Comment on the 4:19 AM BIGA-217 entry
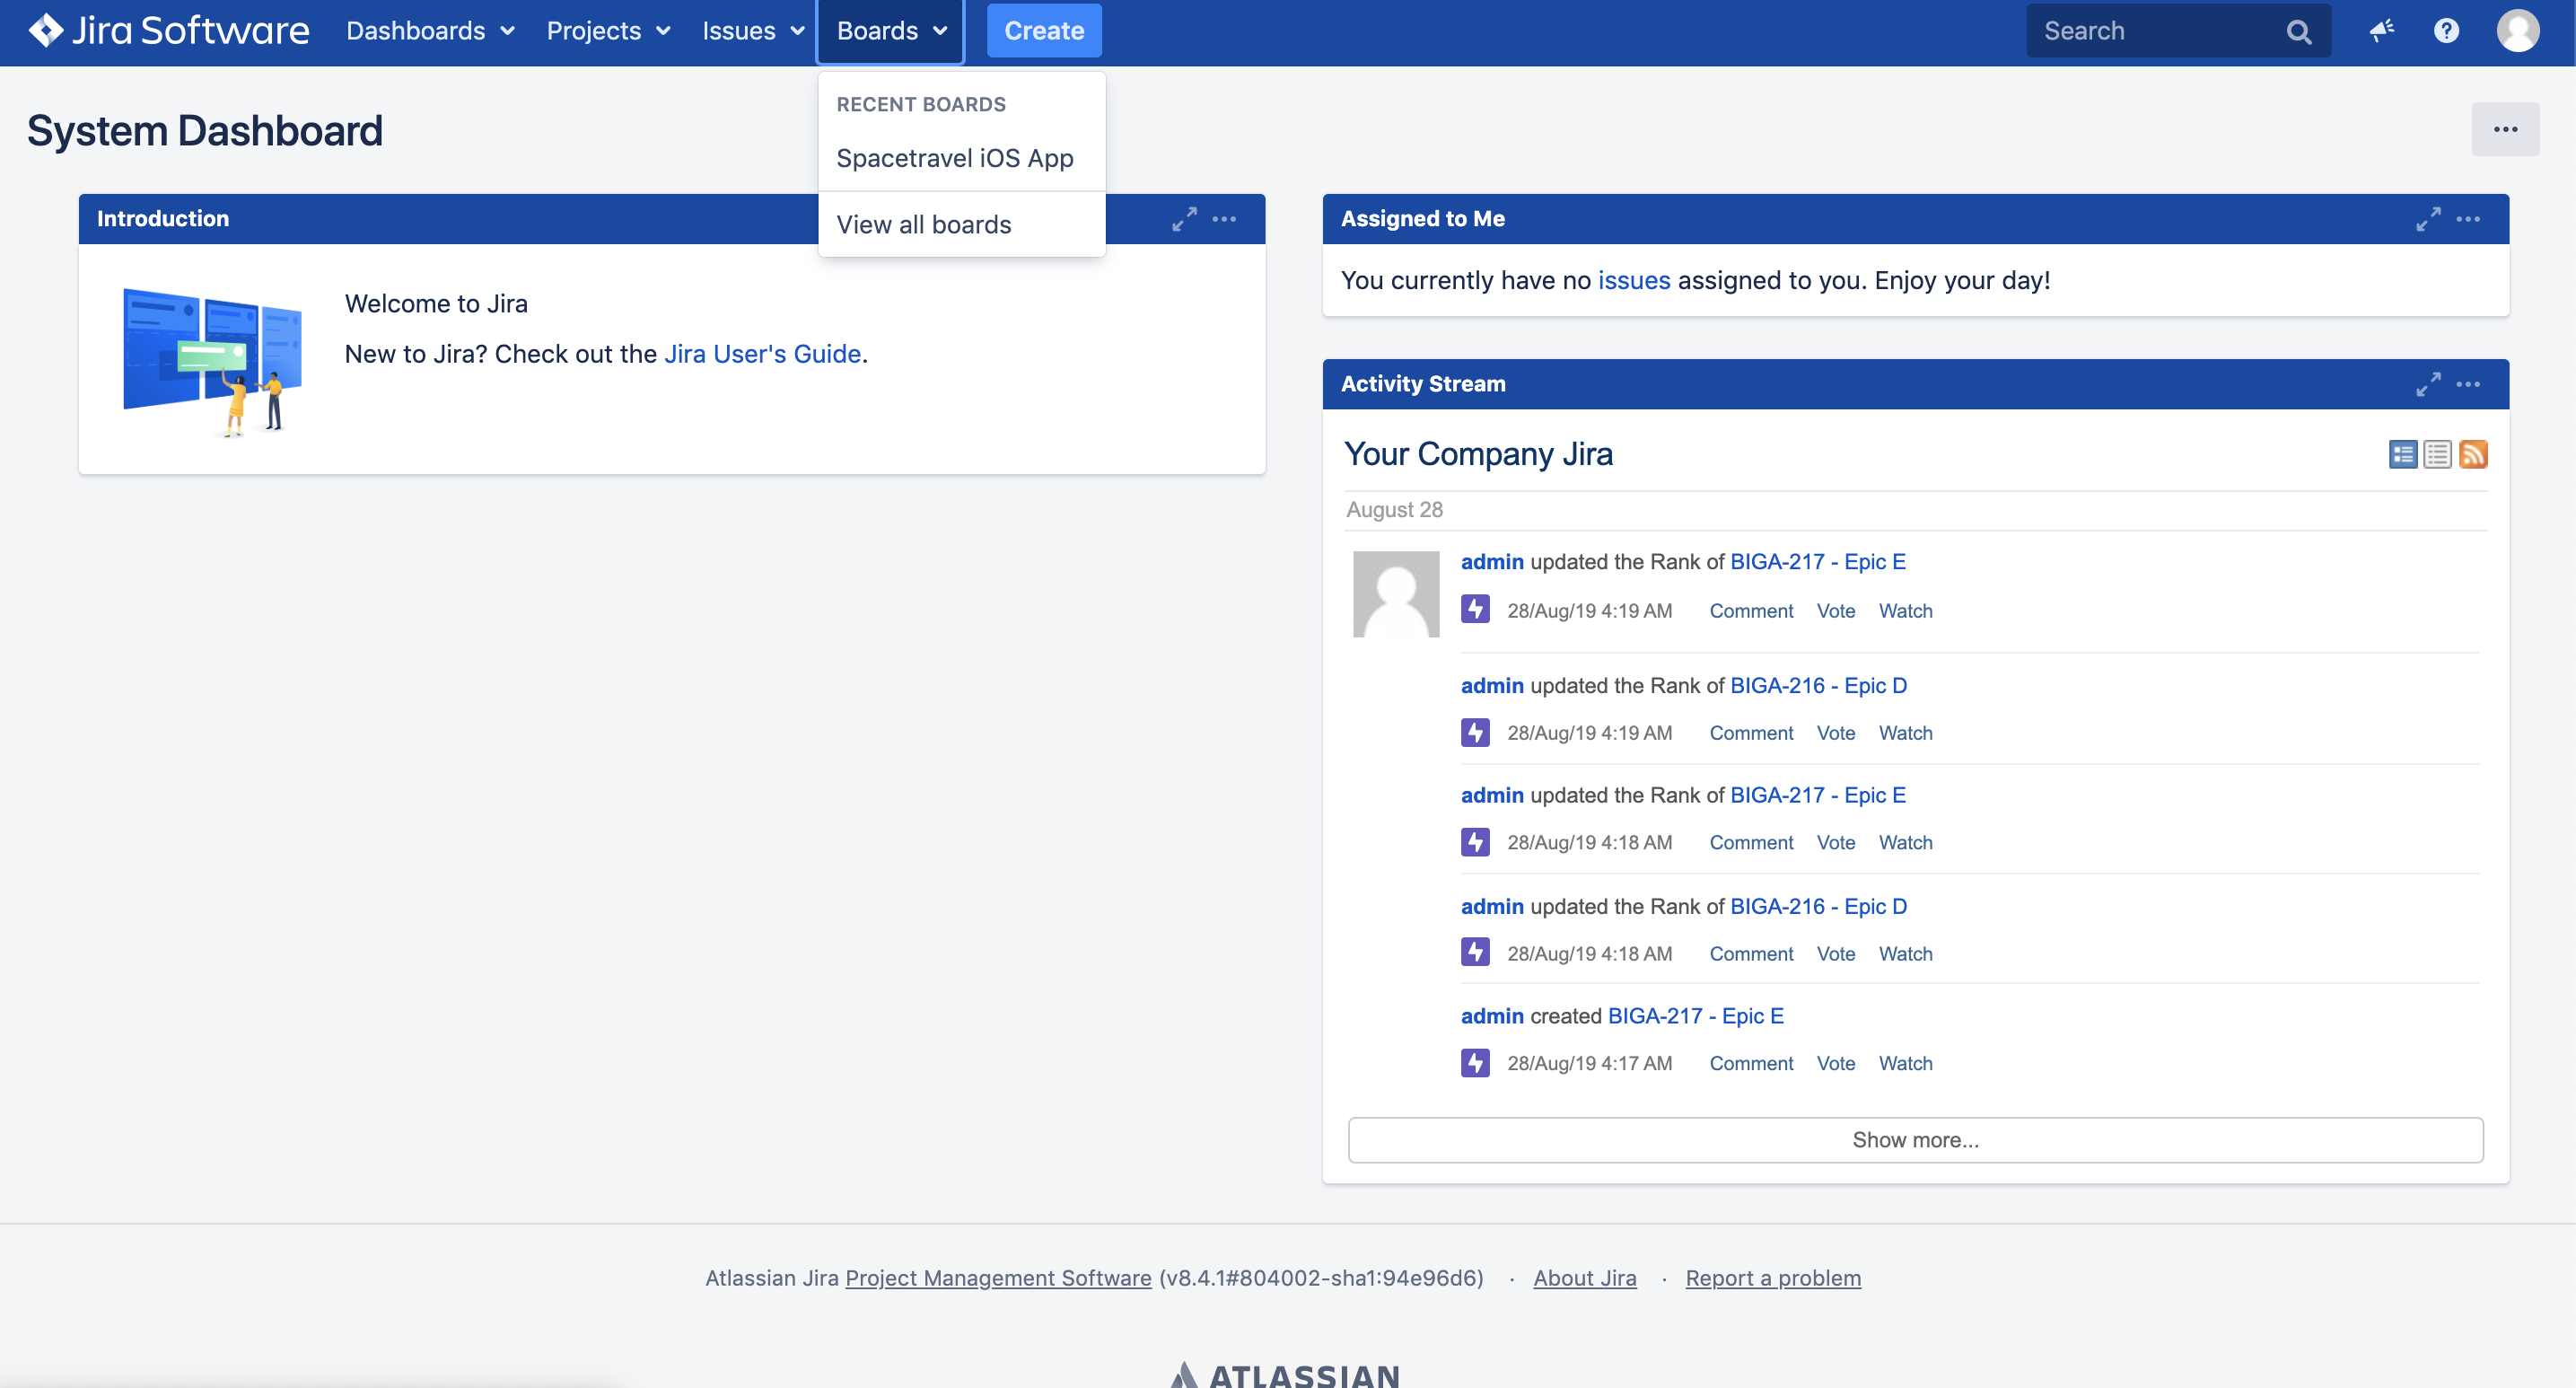 (x=1751, y=611)
